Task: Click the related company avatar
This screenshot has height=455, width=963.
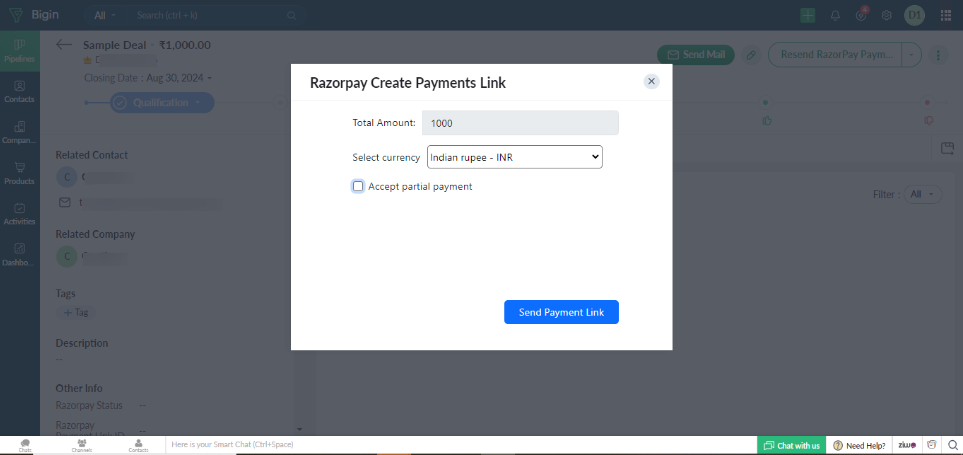Action: pos(66,256)
